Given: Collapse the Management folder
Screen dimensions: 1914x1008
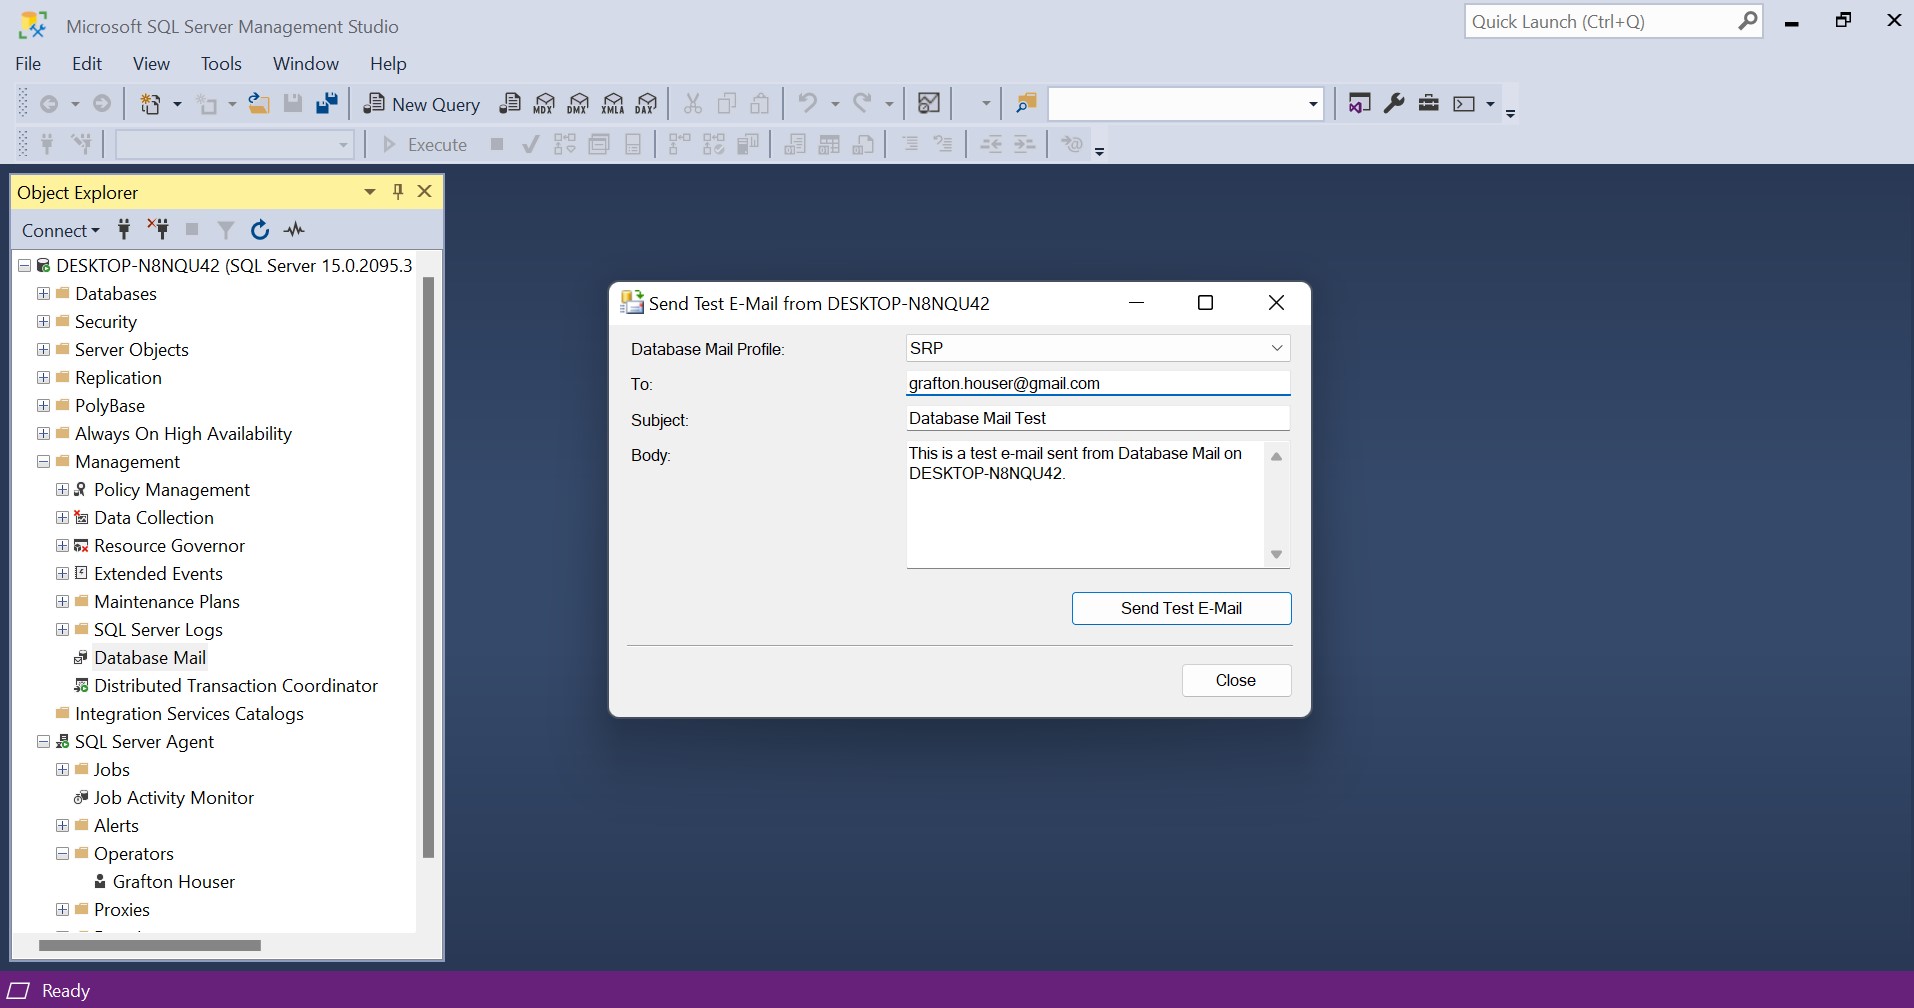Looking at the screenshot, I should pyautogui.click(x=43, y=462).
